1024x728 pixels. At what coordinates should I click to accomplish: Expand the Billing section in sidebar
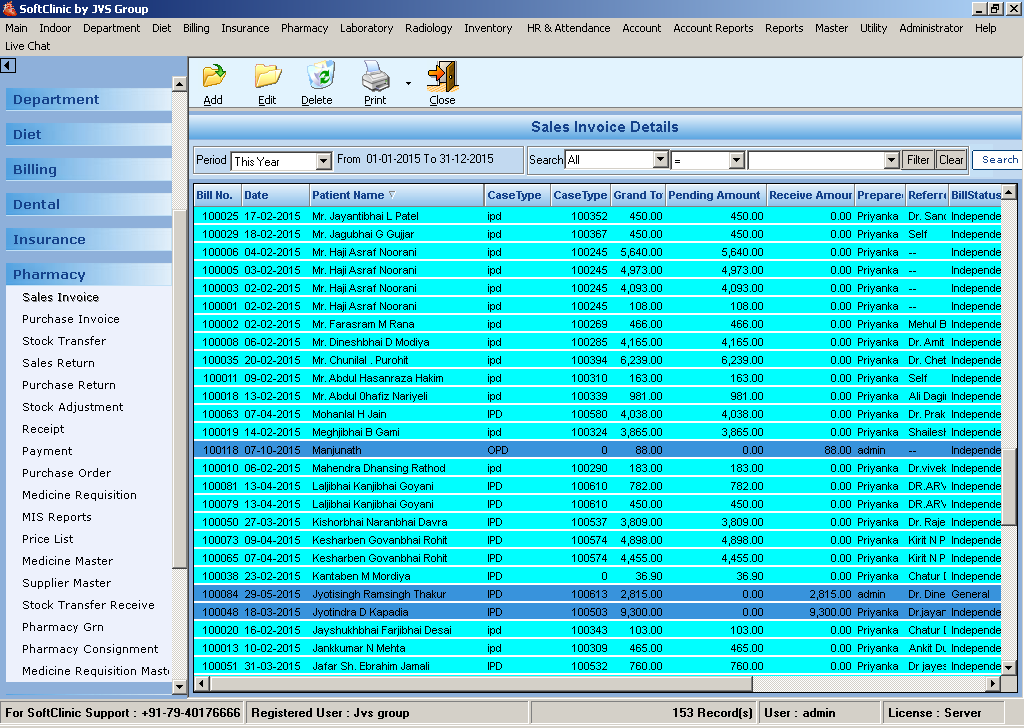pyautogui.click(x=35, y=169)
